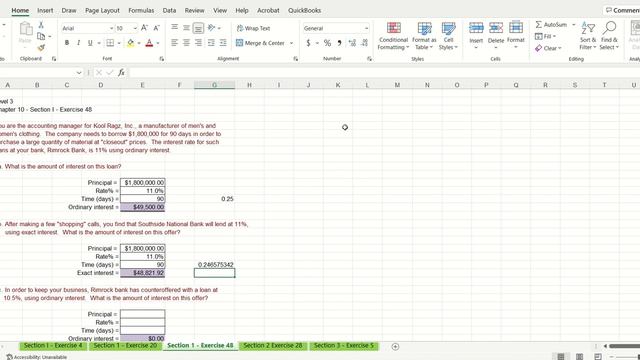Increase decimal places
This screenshot has height=360, width=640.
tap(352, 42)
